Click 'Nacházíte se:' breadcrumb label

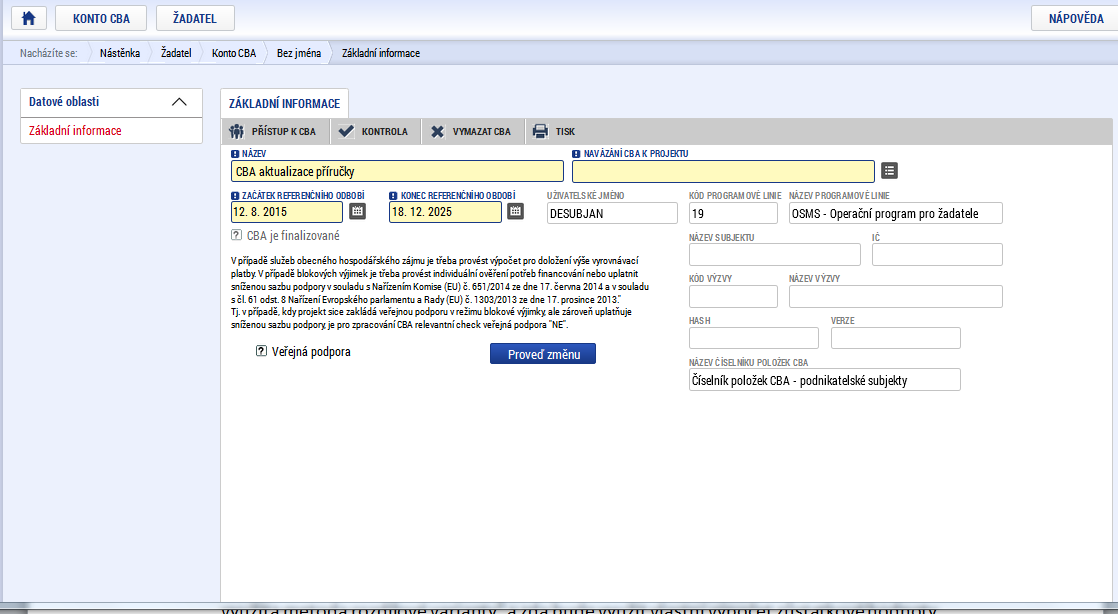click(48, 53)
